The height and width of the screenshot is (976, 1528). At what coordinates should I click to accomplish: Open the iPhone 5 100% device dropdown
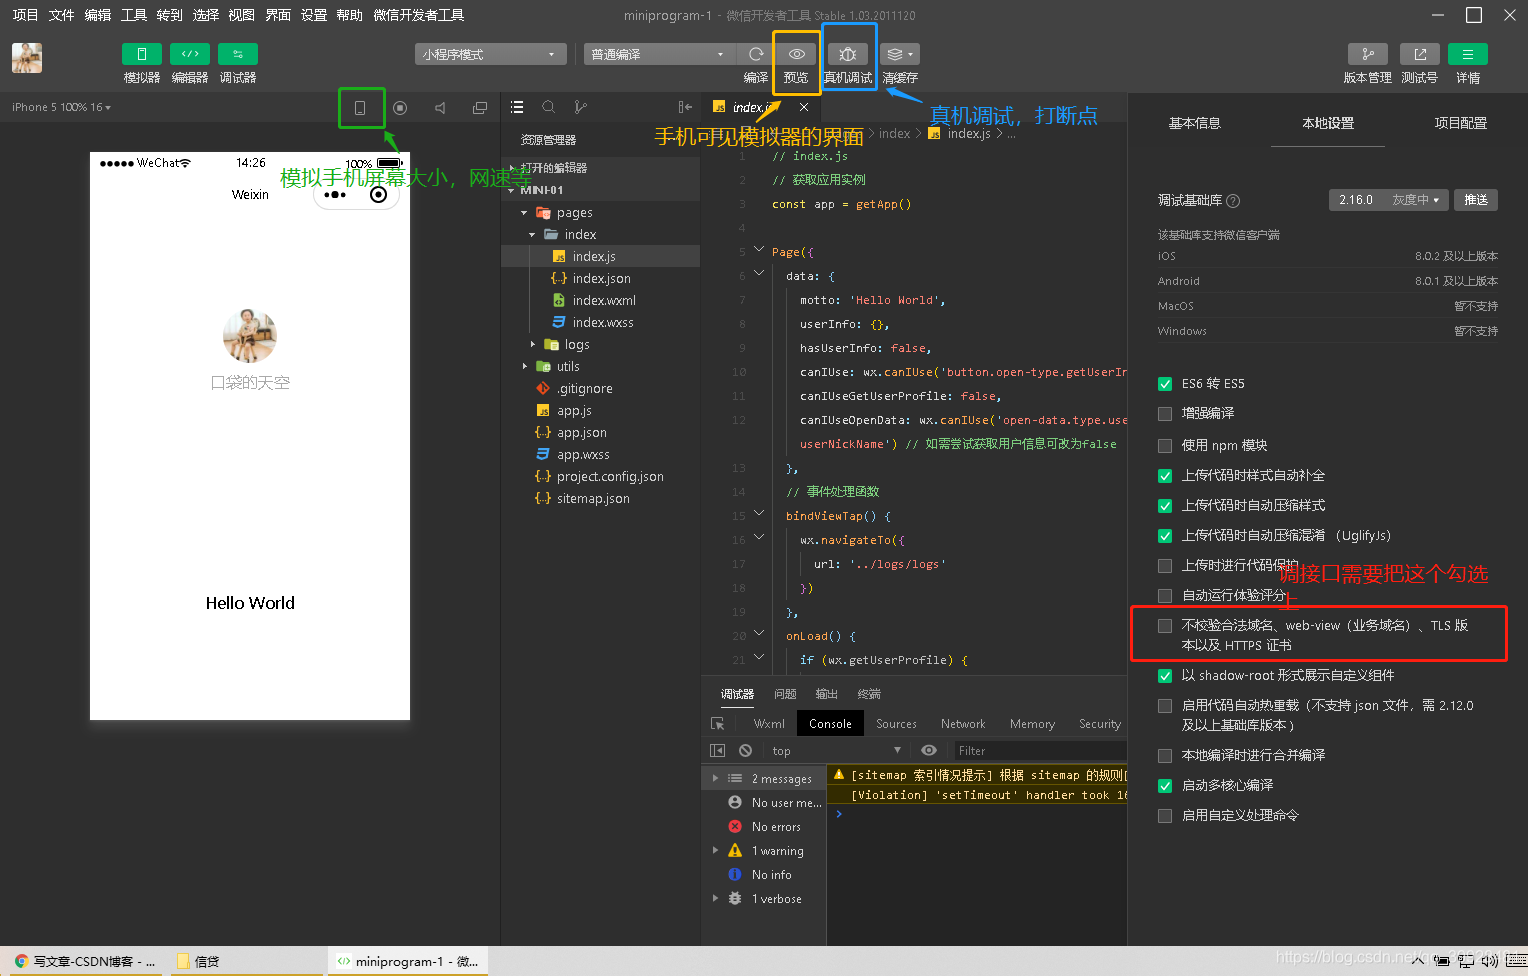pos(62,107)
